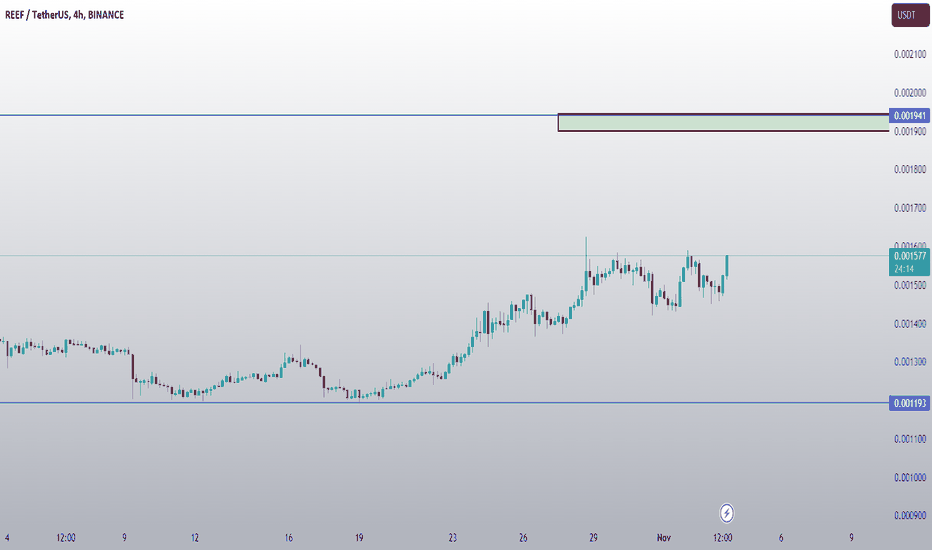Click the 0.001800 price axis label

click(910, 169)
